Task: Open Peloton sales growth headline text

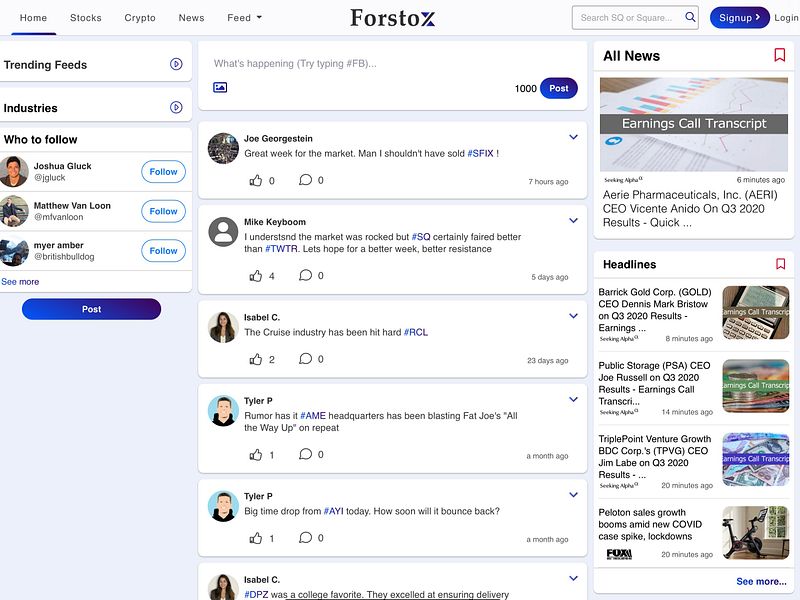Action: pos(650,524)
